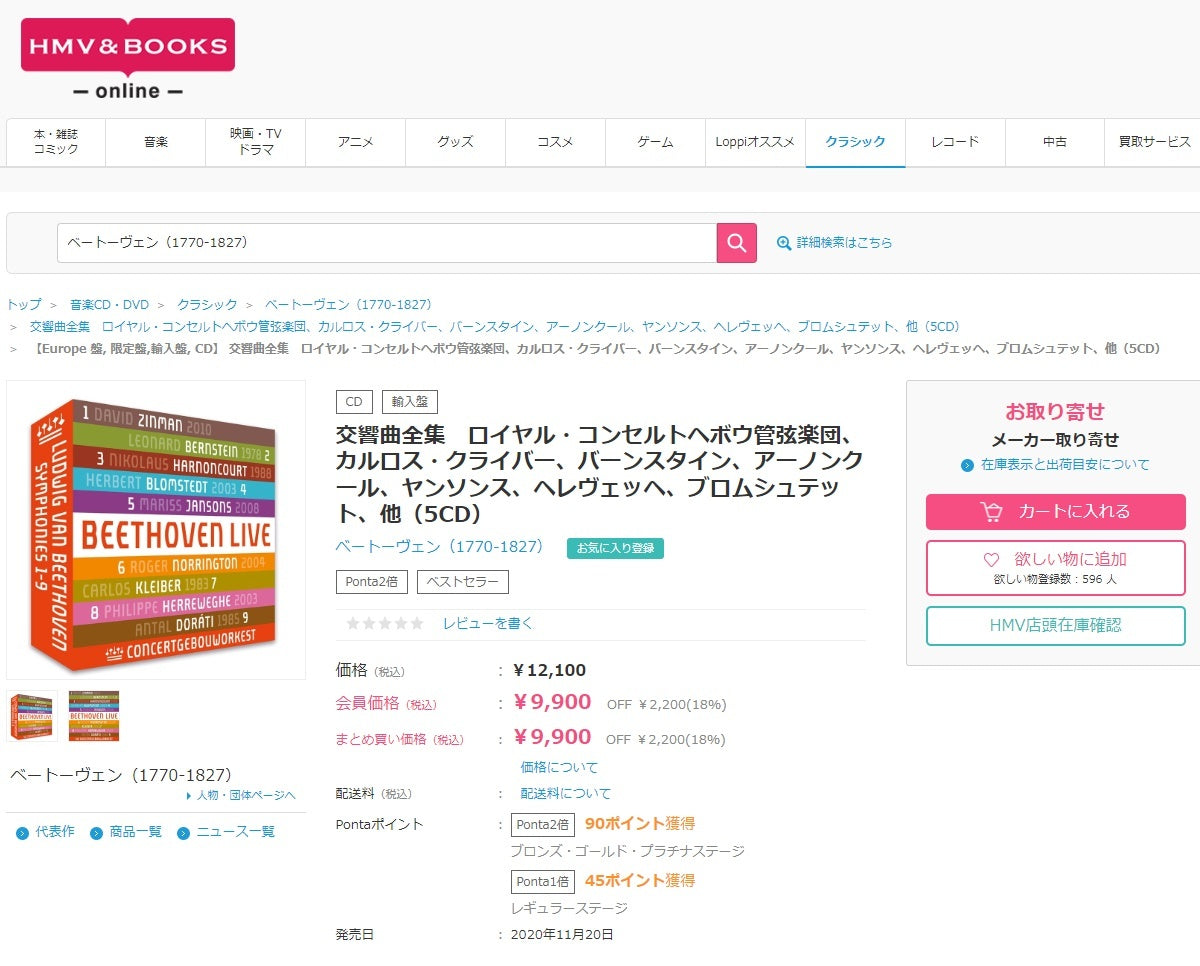The width and height of the screenshot is (1200, 966).
Task: Click the heart icon in 欲しい物に追加
Action: pos(991,559)
